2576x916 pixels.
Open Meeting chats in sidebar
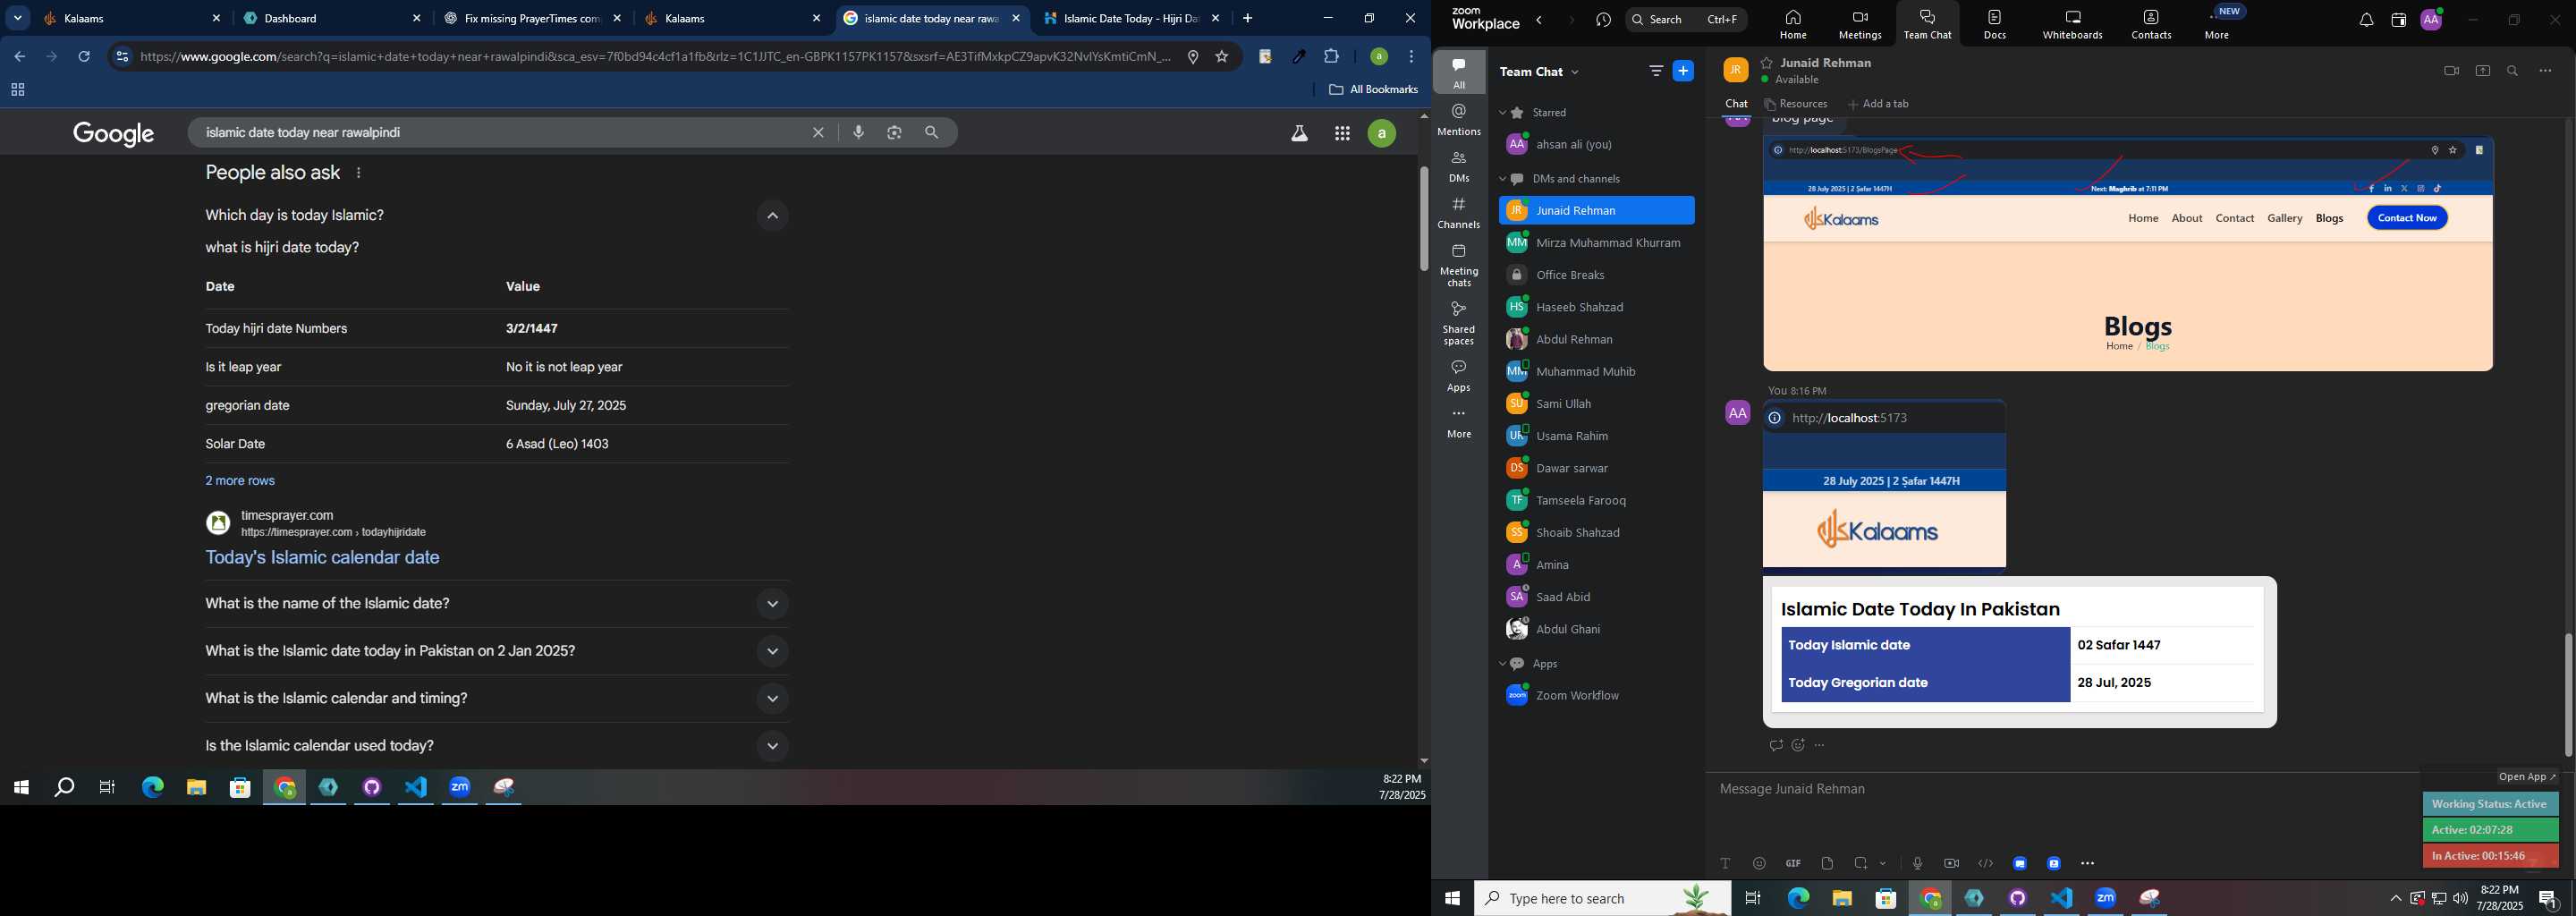click(1459, 265)
